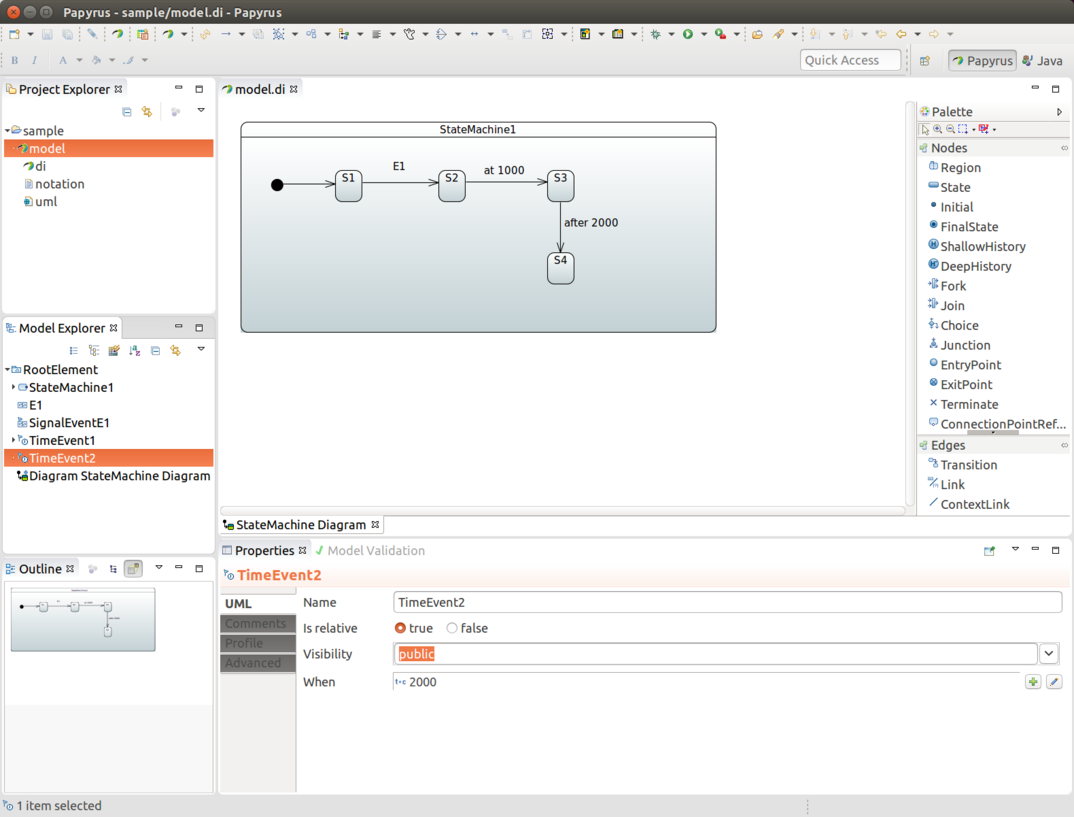The width and height of the screenshot is (1074, 817).
Task: Click in the Quick Access field
Action: click(x=849, y=60)
